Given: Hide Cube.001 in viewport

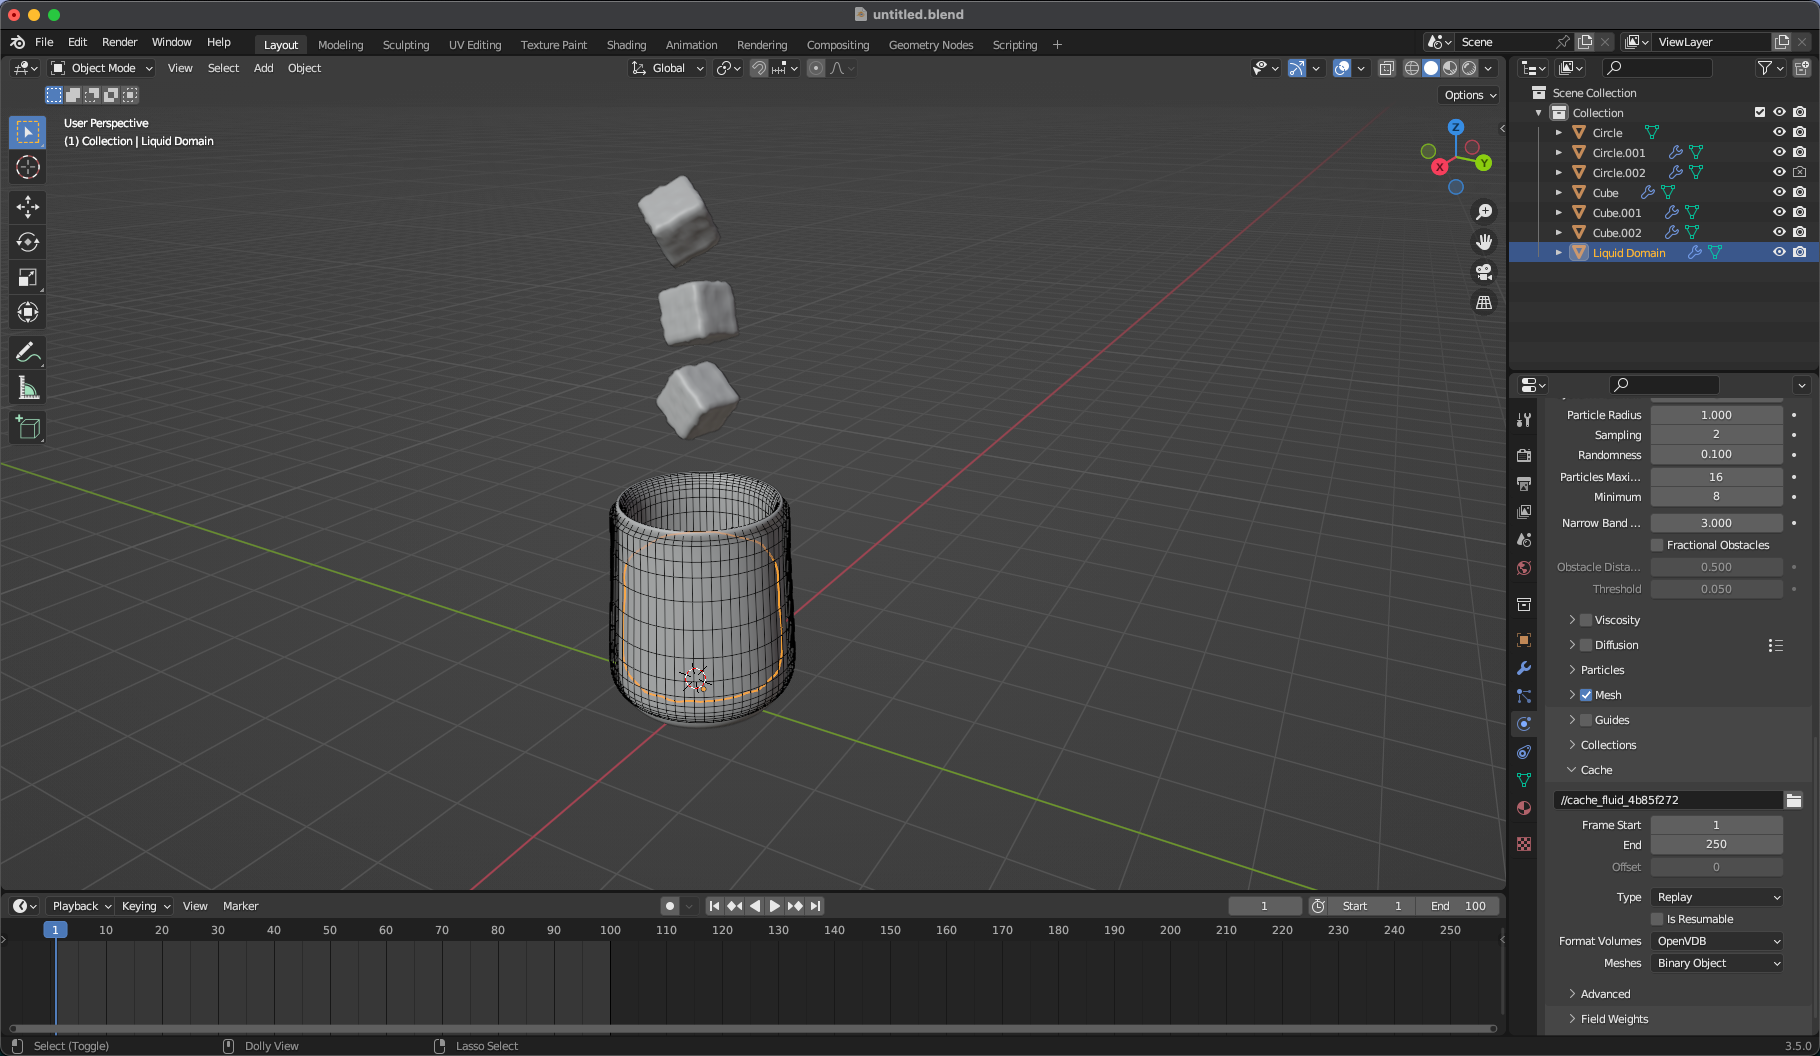Looking at the screenshot, I should pyautogui.click(x=1779, y=212).
